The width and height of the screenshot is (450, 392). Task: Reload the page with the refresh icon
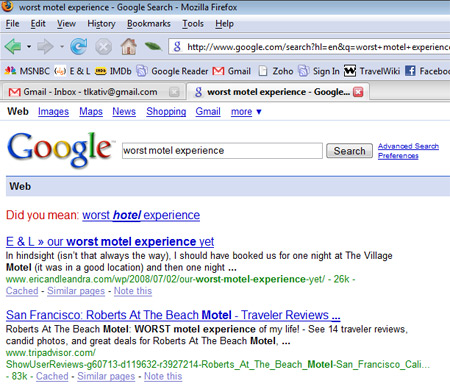79,46
